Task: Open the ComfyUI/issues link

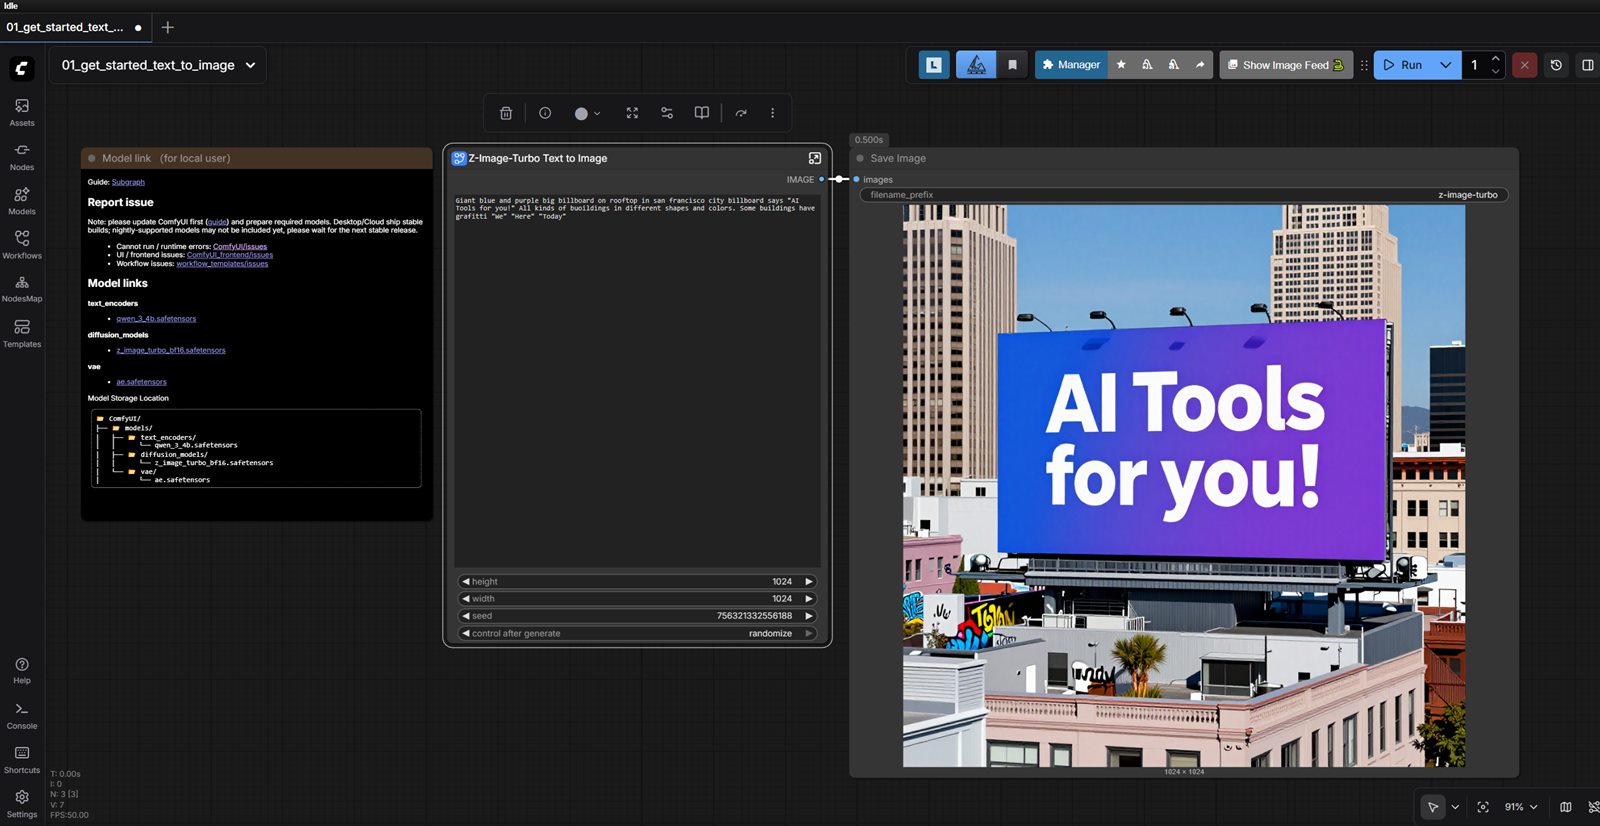Action: point(240,246)
